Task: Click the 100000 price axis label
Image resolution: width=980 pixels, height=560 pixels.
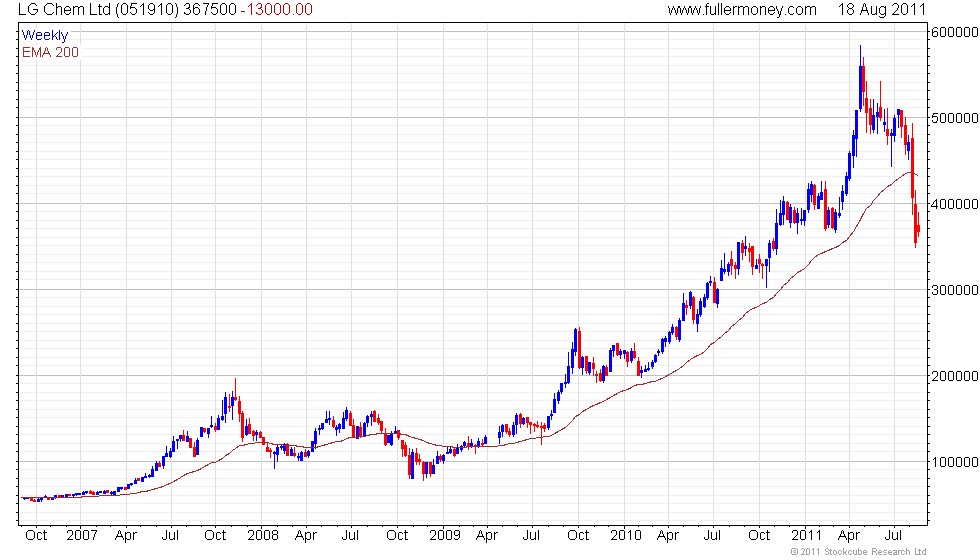Action: tap(954, 462)
